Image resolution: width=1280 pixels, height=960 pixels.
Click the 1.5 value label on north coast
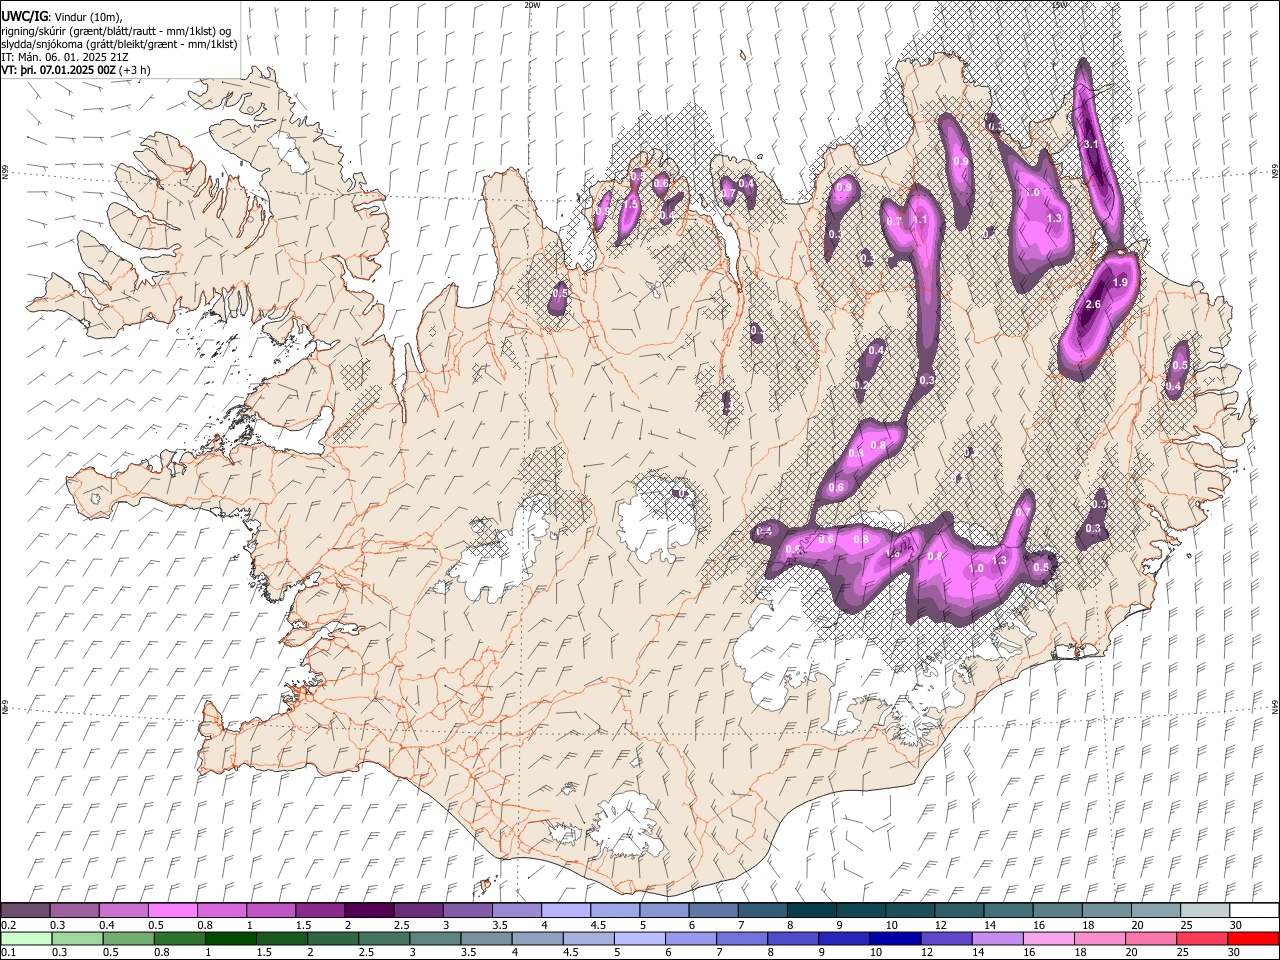(x=630, y=204)
